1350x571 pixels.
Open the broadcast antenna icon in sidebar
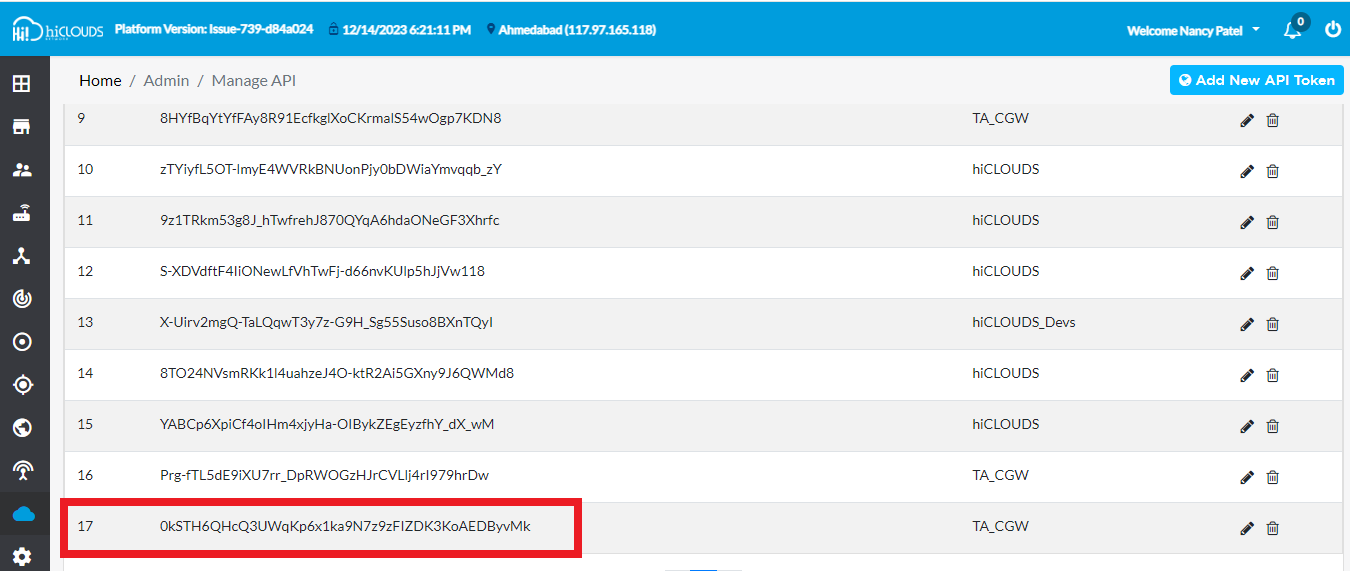(21, 471)
